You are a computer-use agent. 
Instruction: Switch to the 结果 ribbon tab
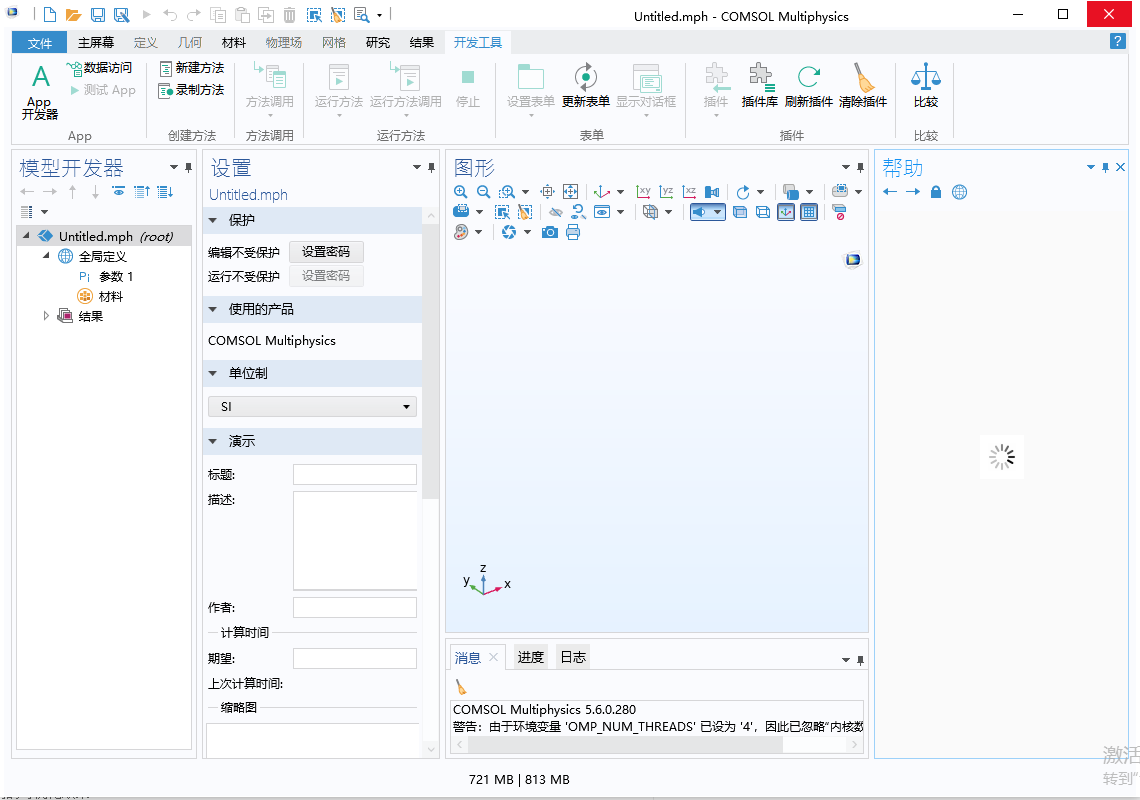click(422, 43)
